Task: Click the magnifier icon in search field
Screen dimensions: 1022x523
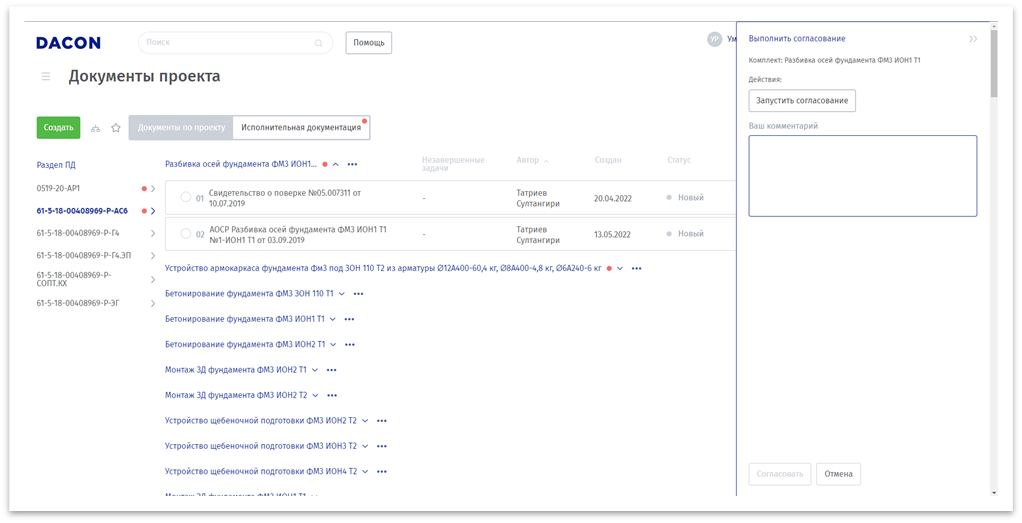Action: click(319, 43)
